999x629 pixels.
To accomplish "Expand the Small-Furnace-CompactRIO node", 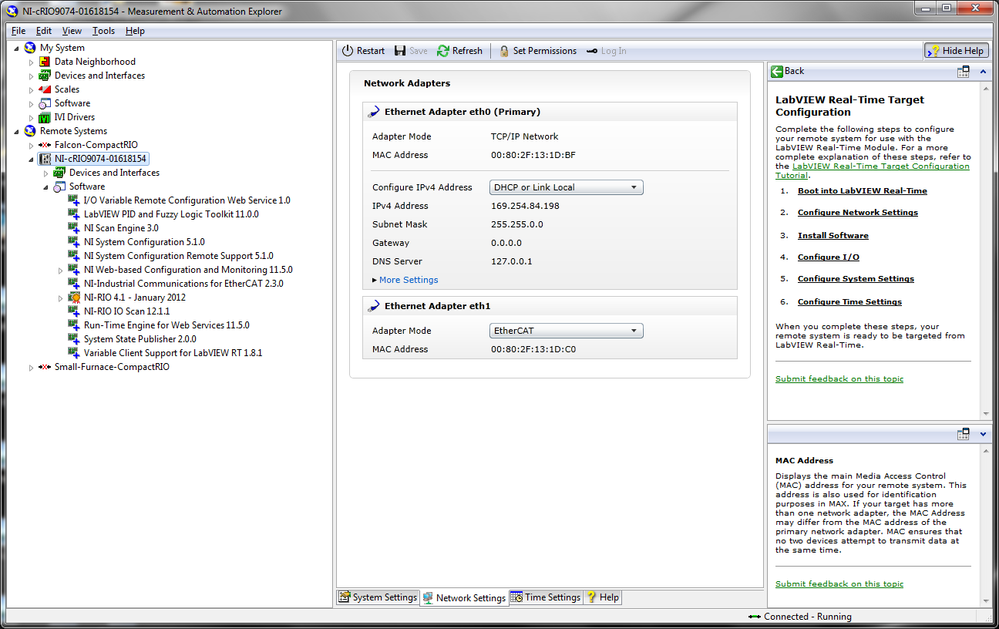I will 31,368.
